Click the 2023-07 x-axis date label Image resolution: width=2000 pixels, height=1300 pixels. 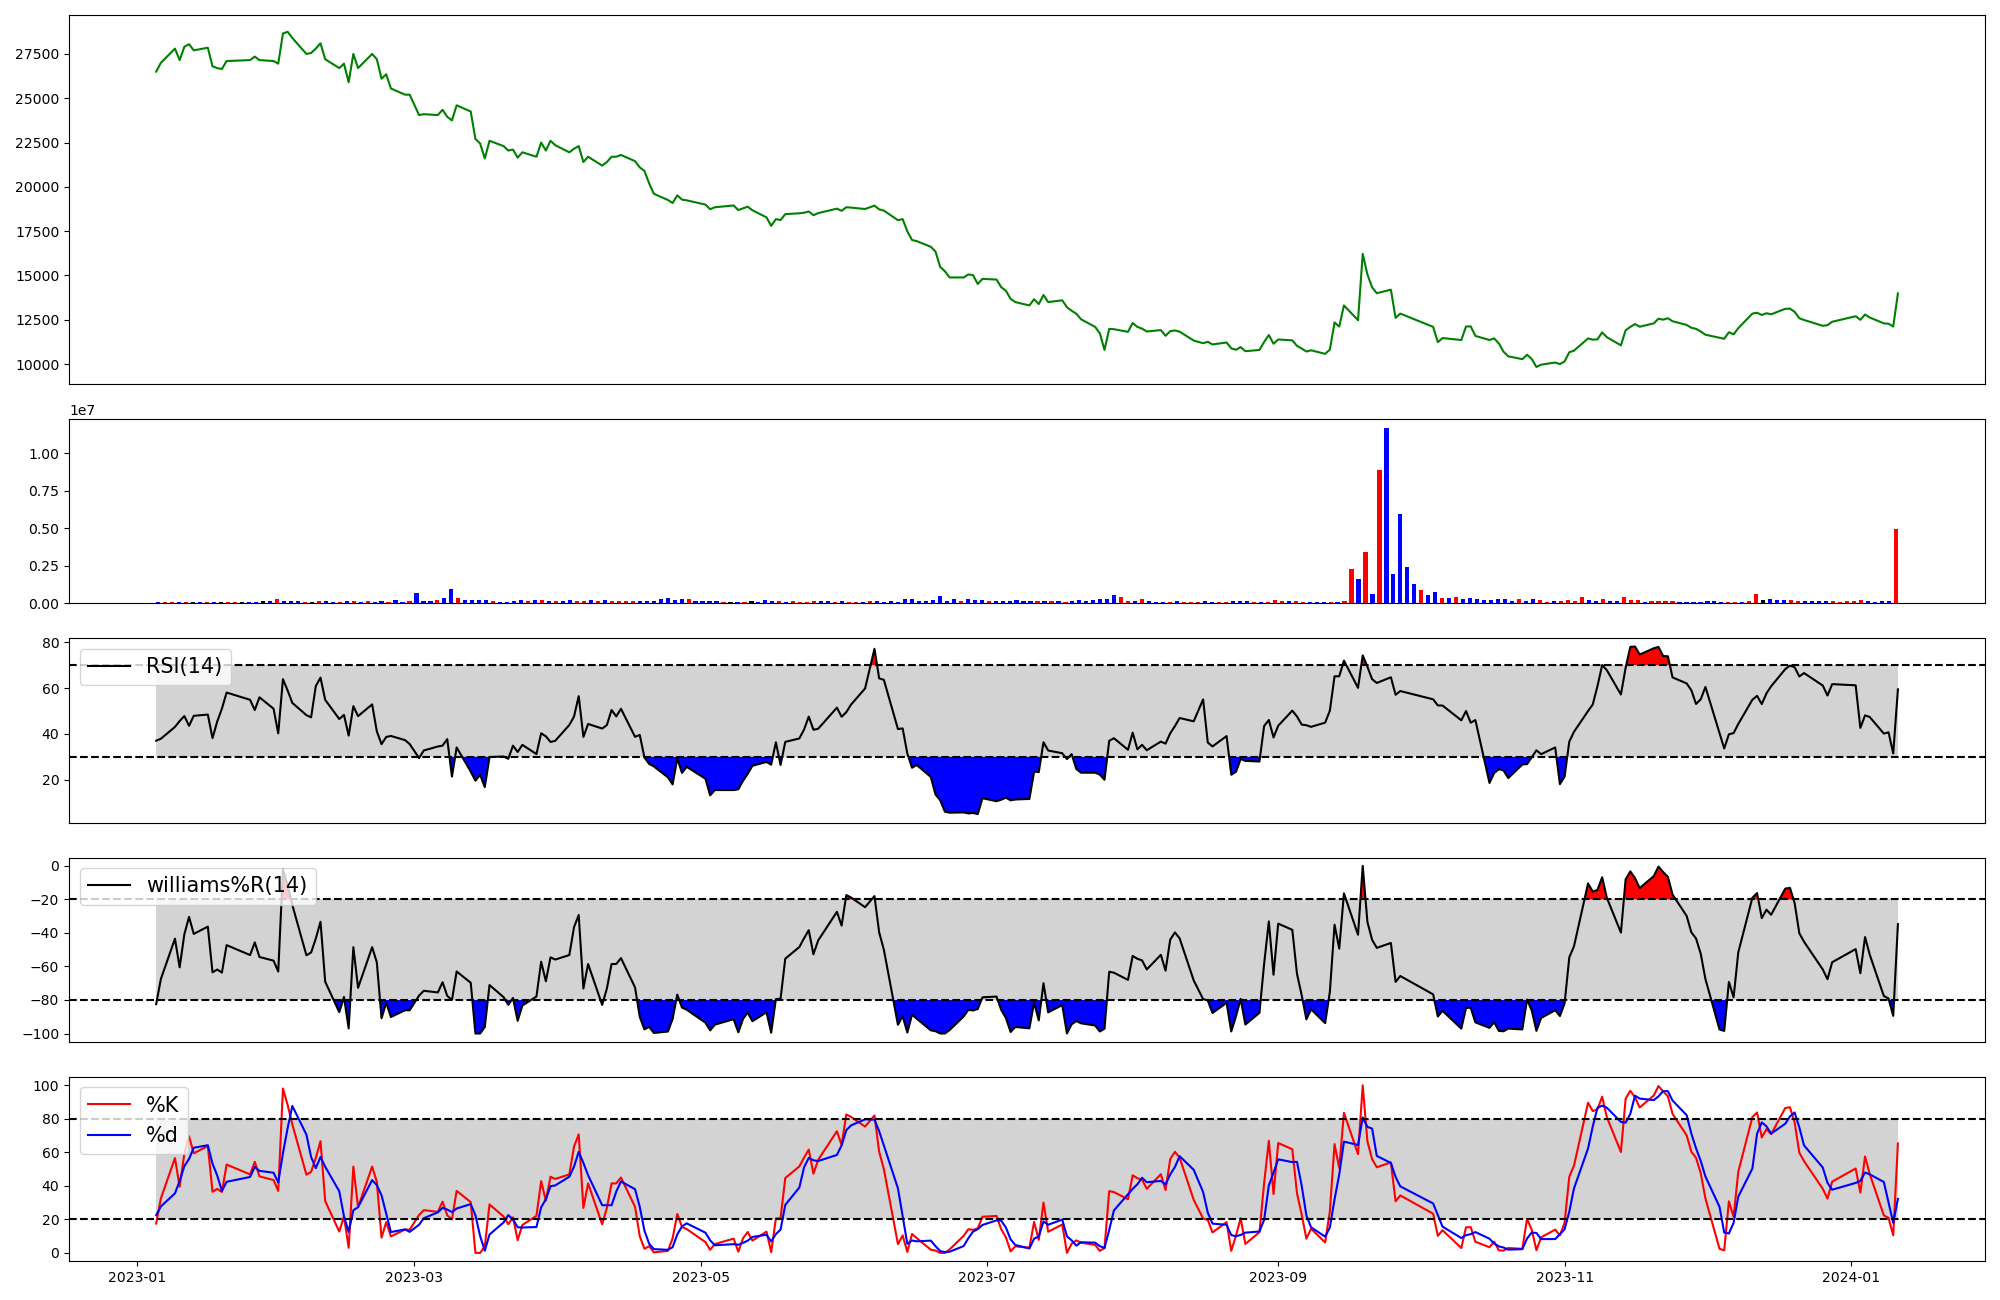pyautogui.click(x=987, y=1277)
